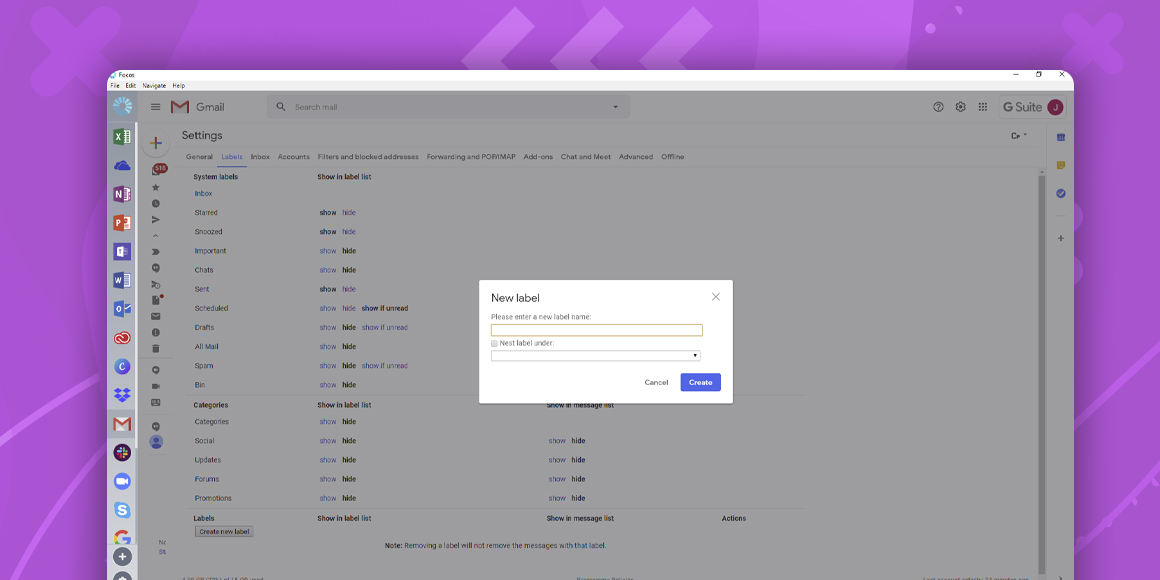The image size is (1160, 580).
Task: Add a new app with the sidebar plus button
Action: pyautogui.click(x=122, y=557)
